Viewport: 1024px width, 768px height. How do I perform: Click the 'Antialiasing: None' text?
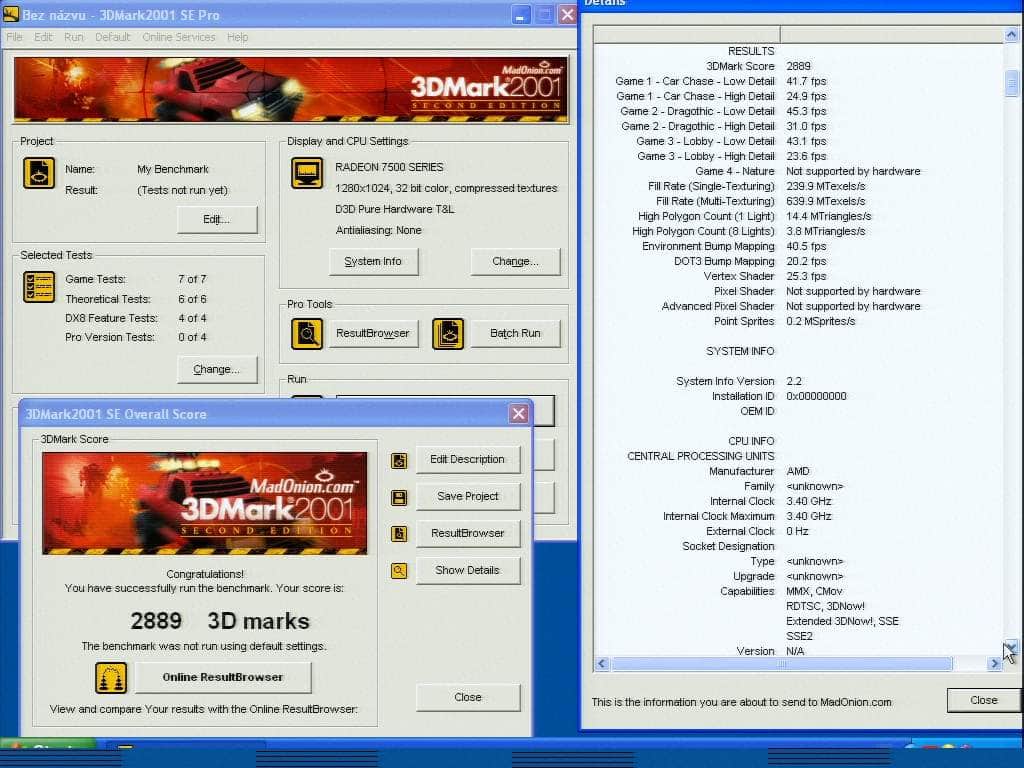(378, 230)
